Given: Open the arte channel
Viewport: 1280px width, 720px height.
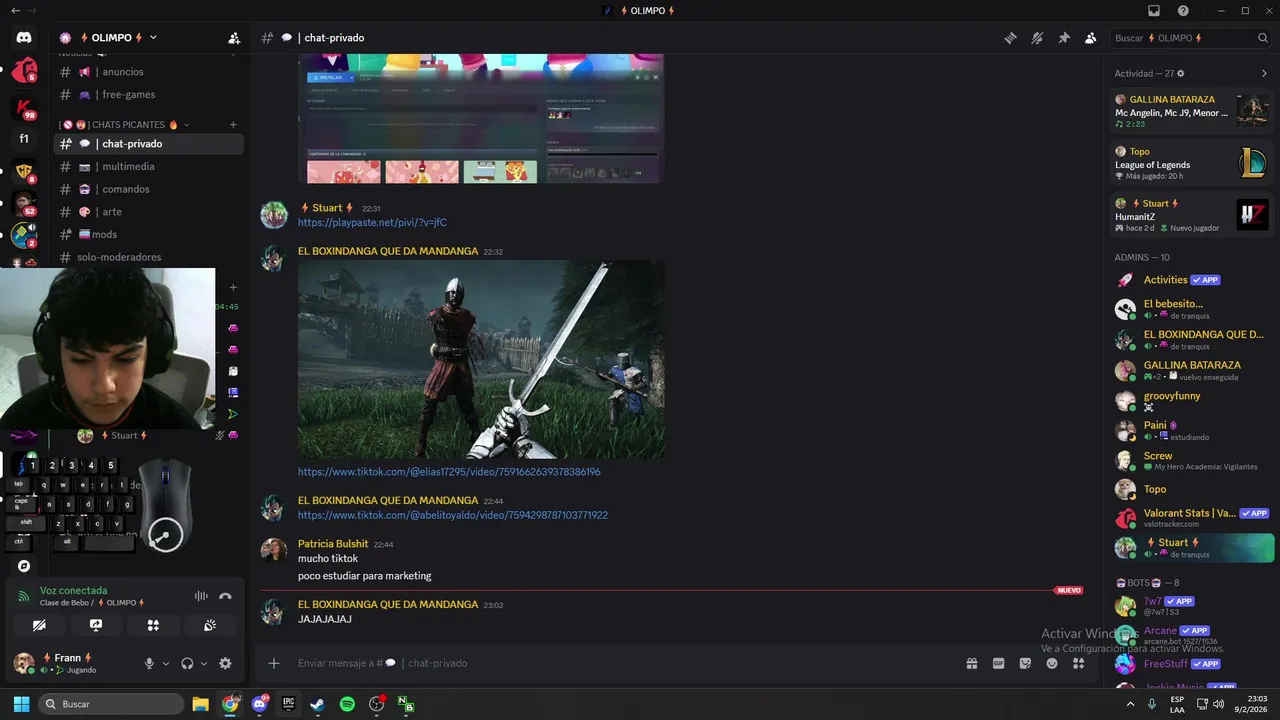Looking at the screenshot, I should click(x=149, y=212).
